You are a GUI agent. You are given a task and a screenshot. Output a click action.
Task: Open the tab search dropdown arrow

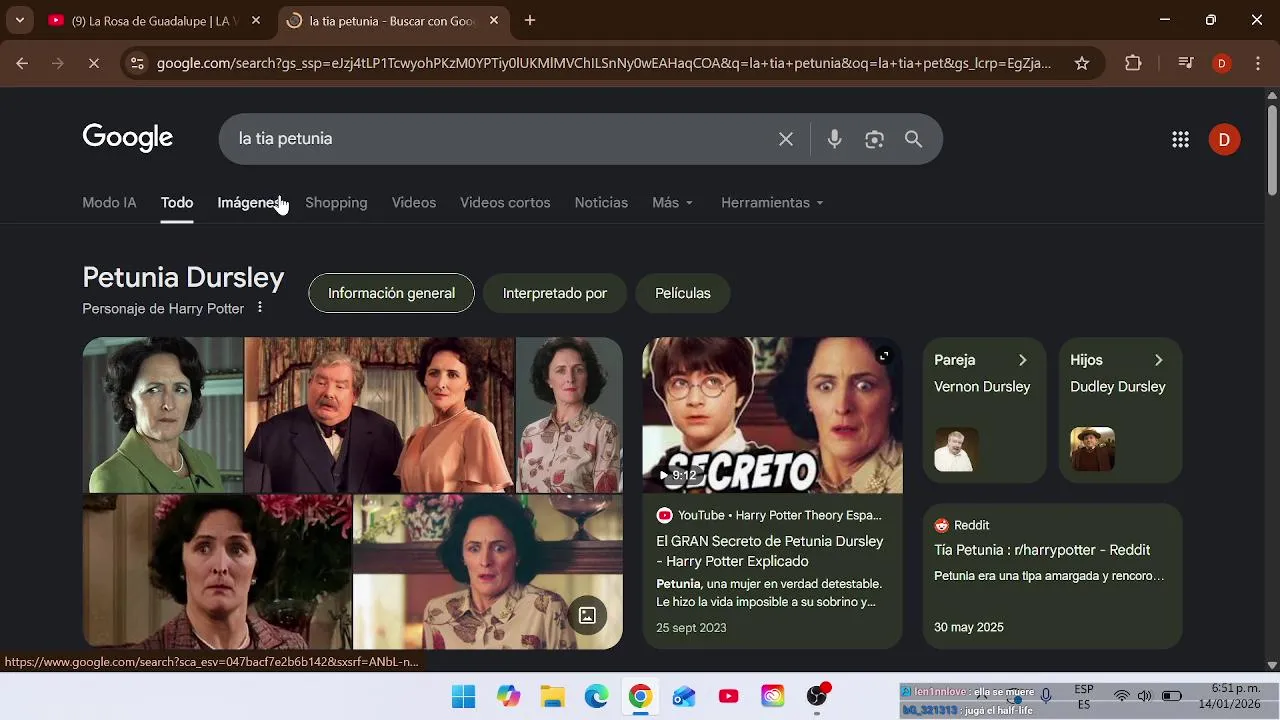click(x=20, y=20)
